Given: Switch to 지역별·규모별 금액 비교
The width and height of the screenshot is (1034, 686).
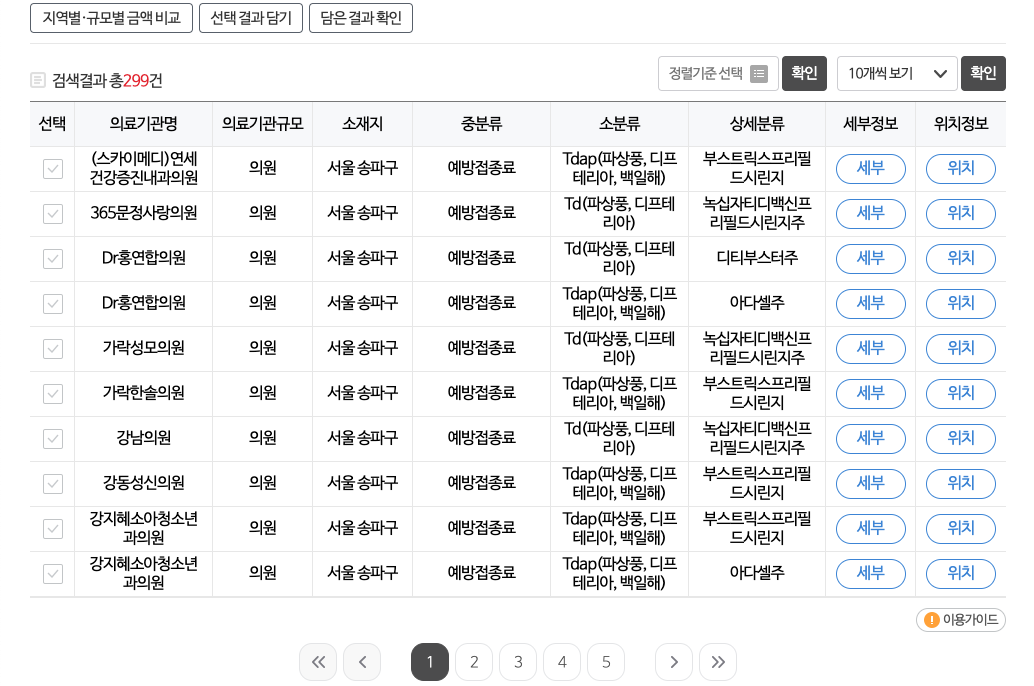Looking at the screenshot, I should (x=111, y=17).
